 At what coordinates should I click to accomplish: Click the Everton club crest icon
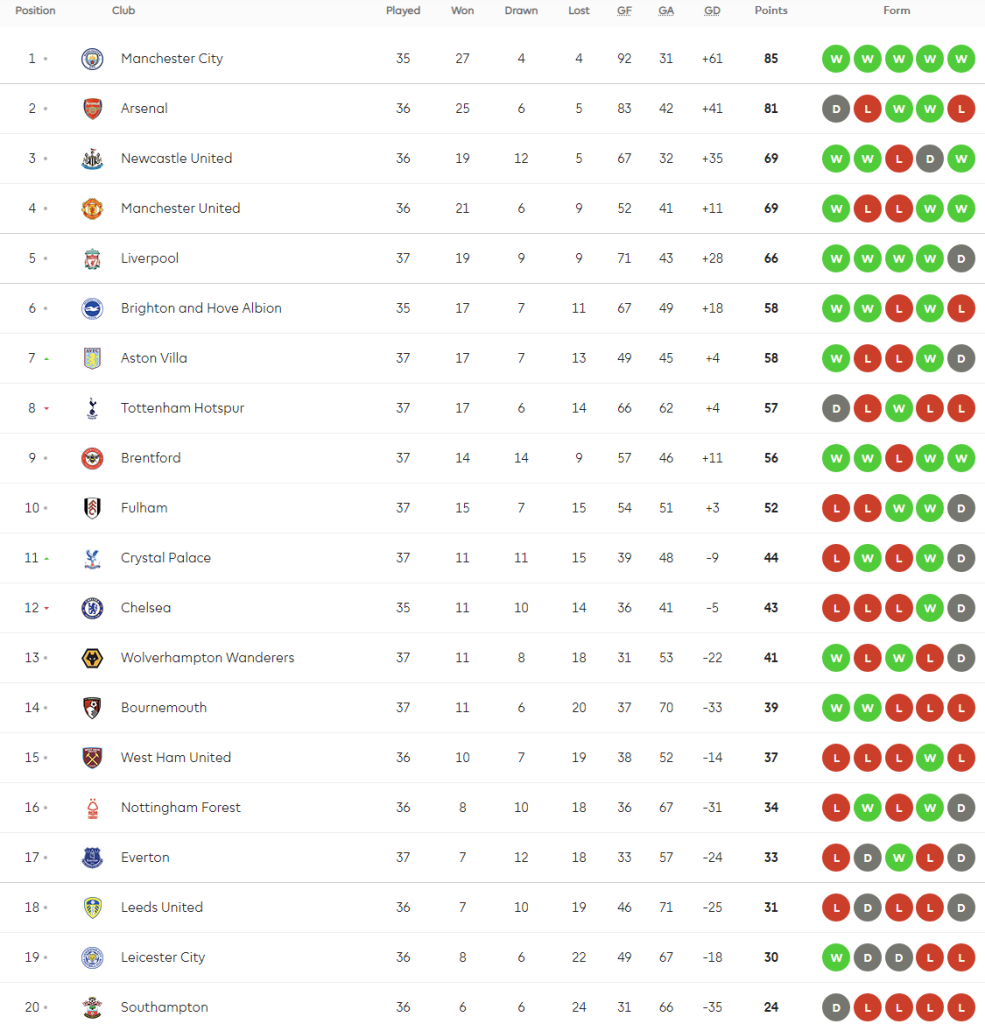click(92, 858)
